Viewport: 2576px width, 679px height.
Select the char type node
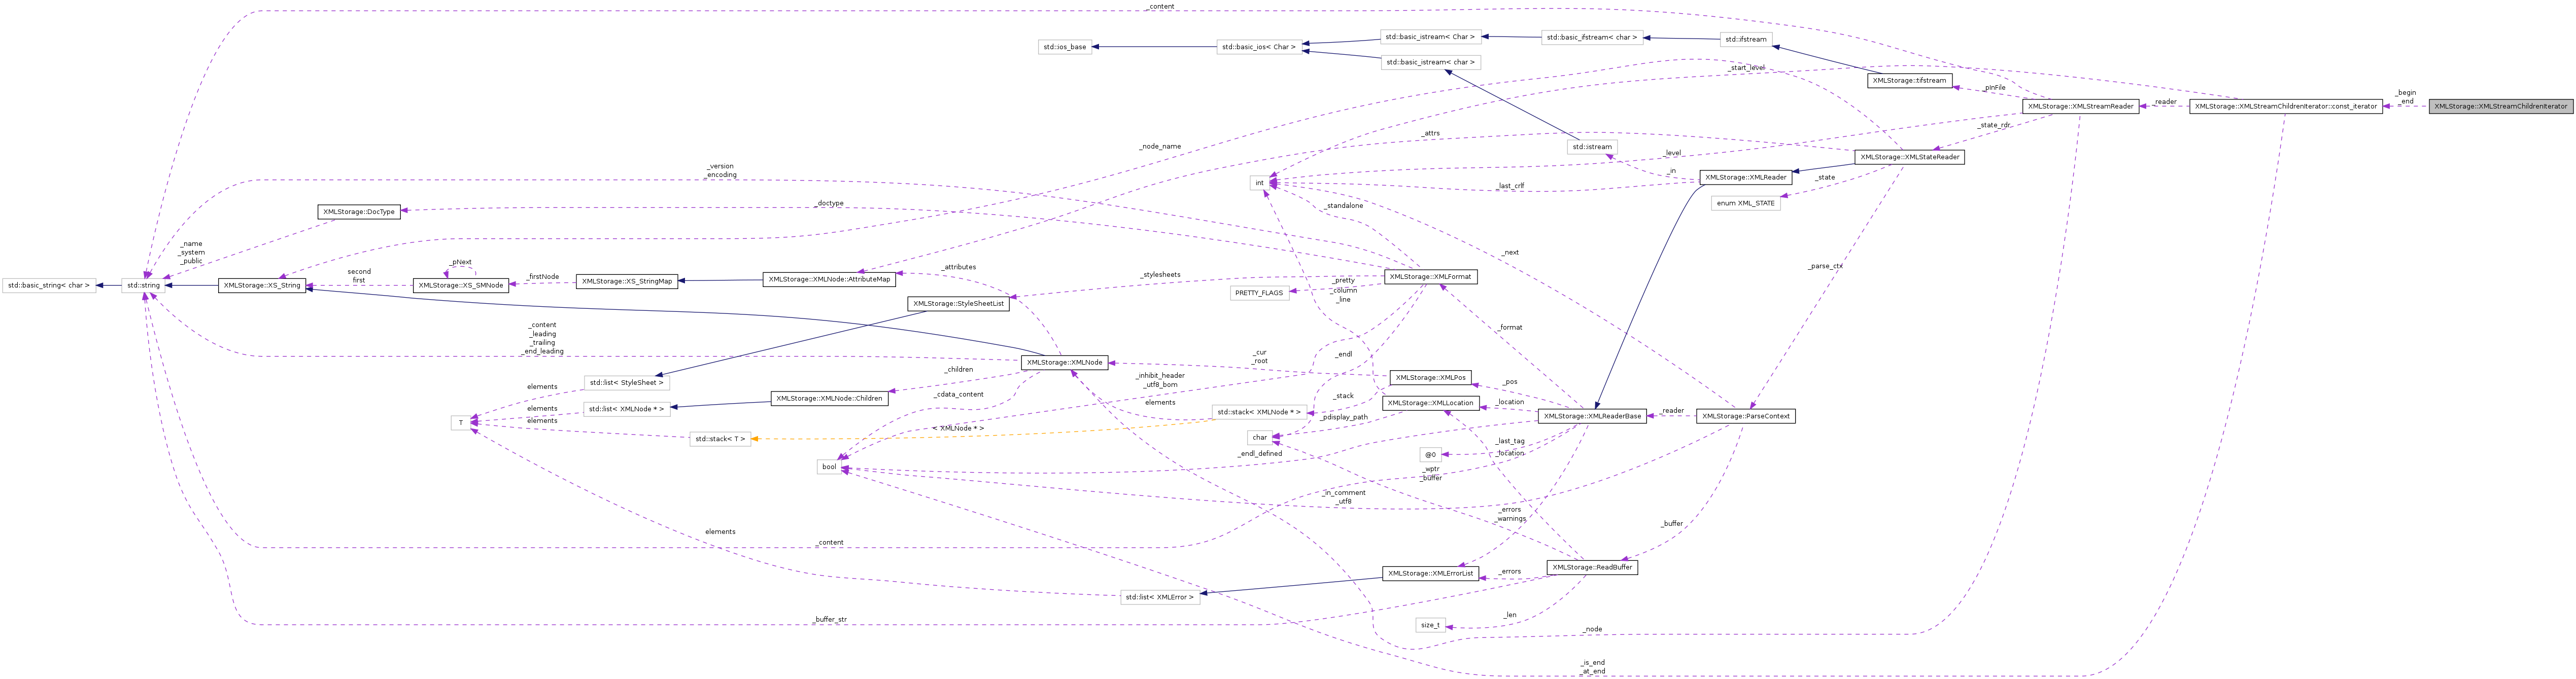(x=1260, y=438)
